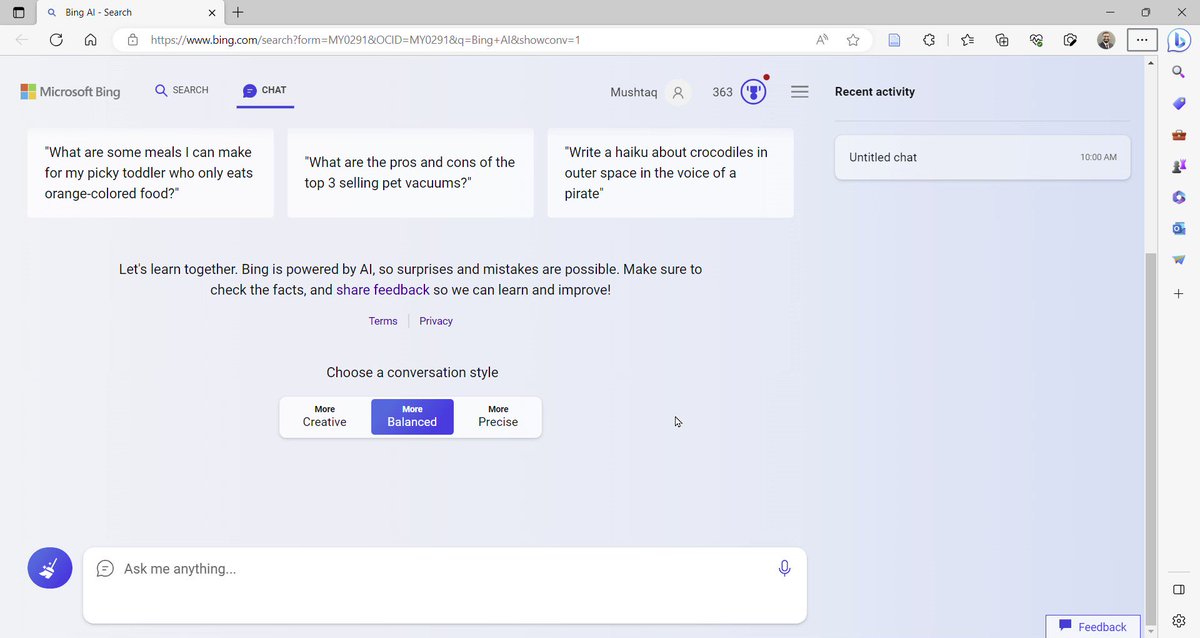Open the sidebar Games chess icon
Viewport: 1200px width, 638px height.
tap(1178, 166)
